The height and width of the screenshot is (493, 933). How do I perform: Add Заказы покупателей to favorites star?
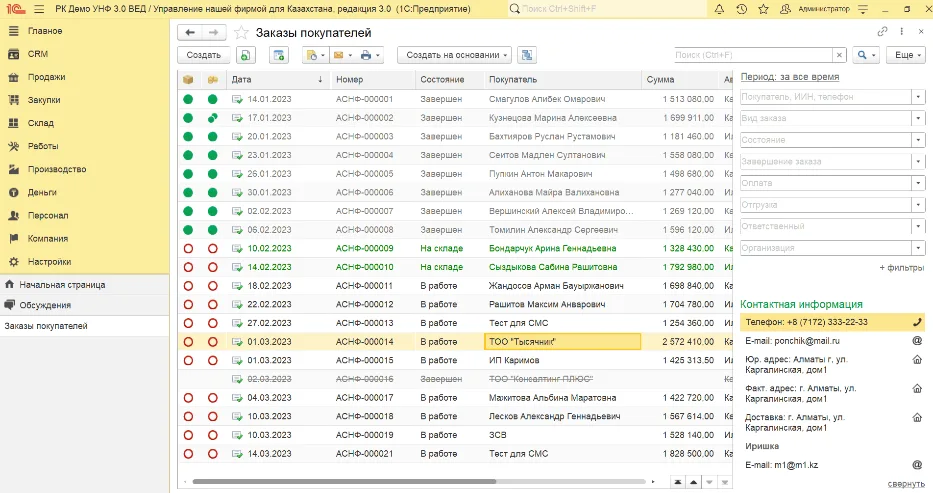[x=241, y=33]
